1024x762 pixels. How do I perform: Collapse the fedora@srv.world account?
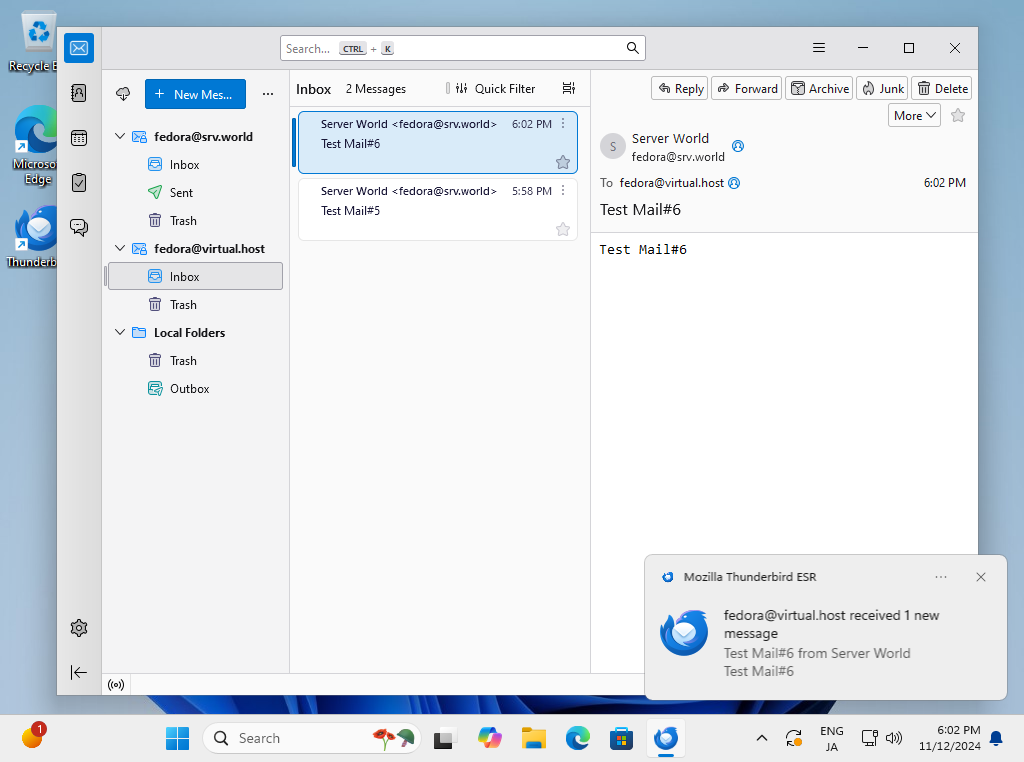click(120, 136)
